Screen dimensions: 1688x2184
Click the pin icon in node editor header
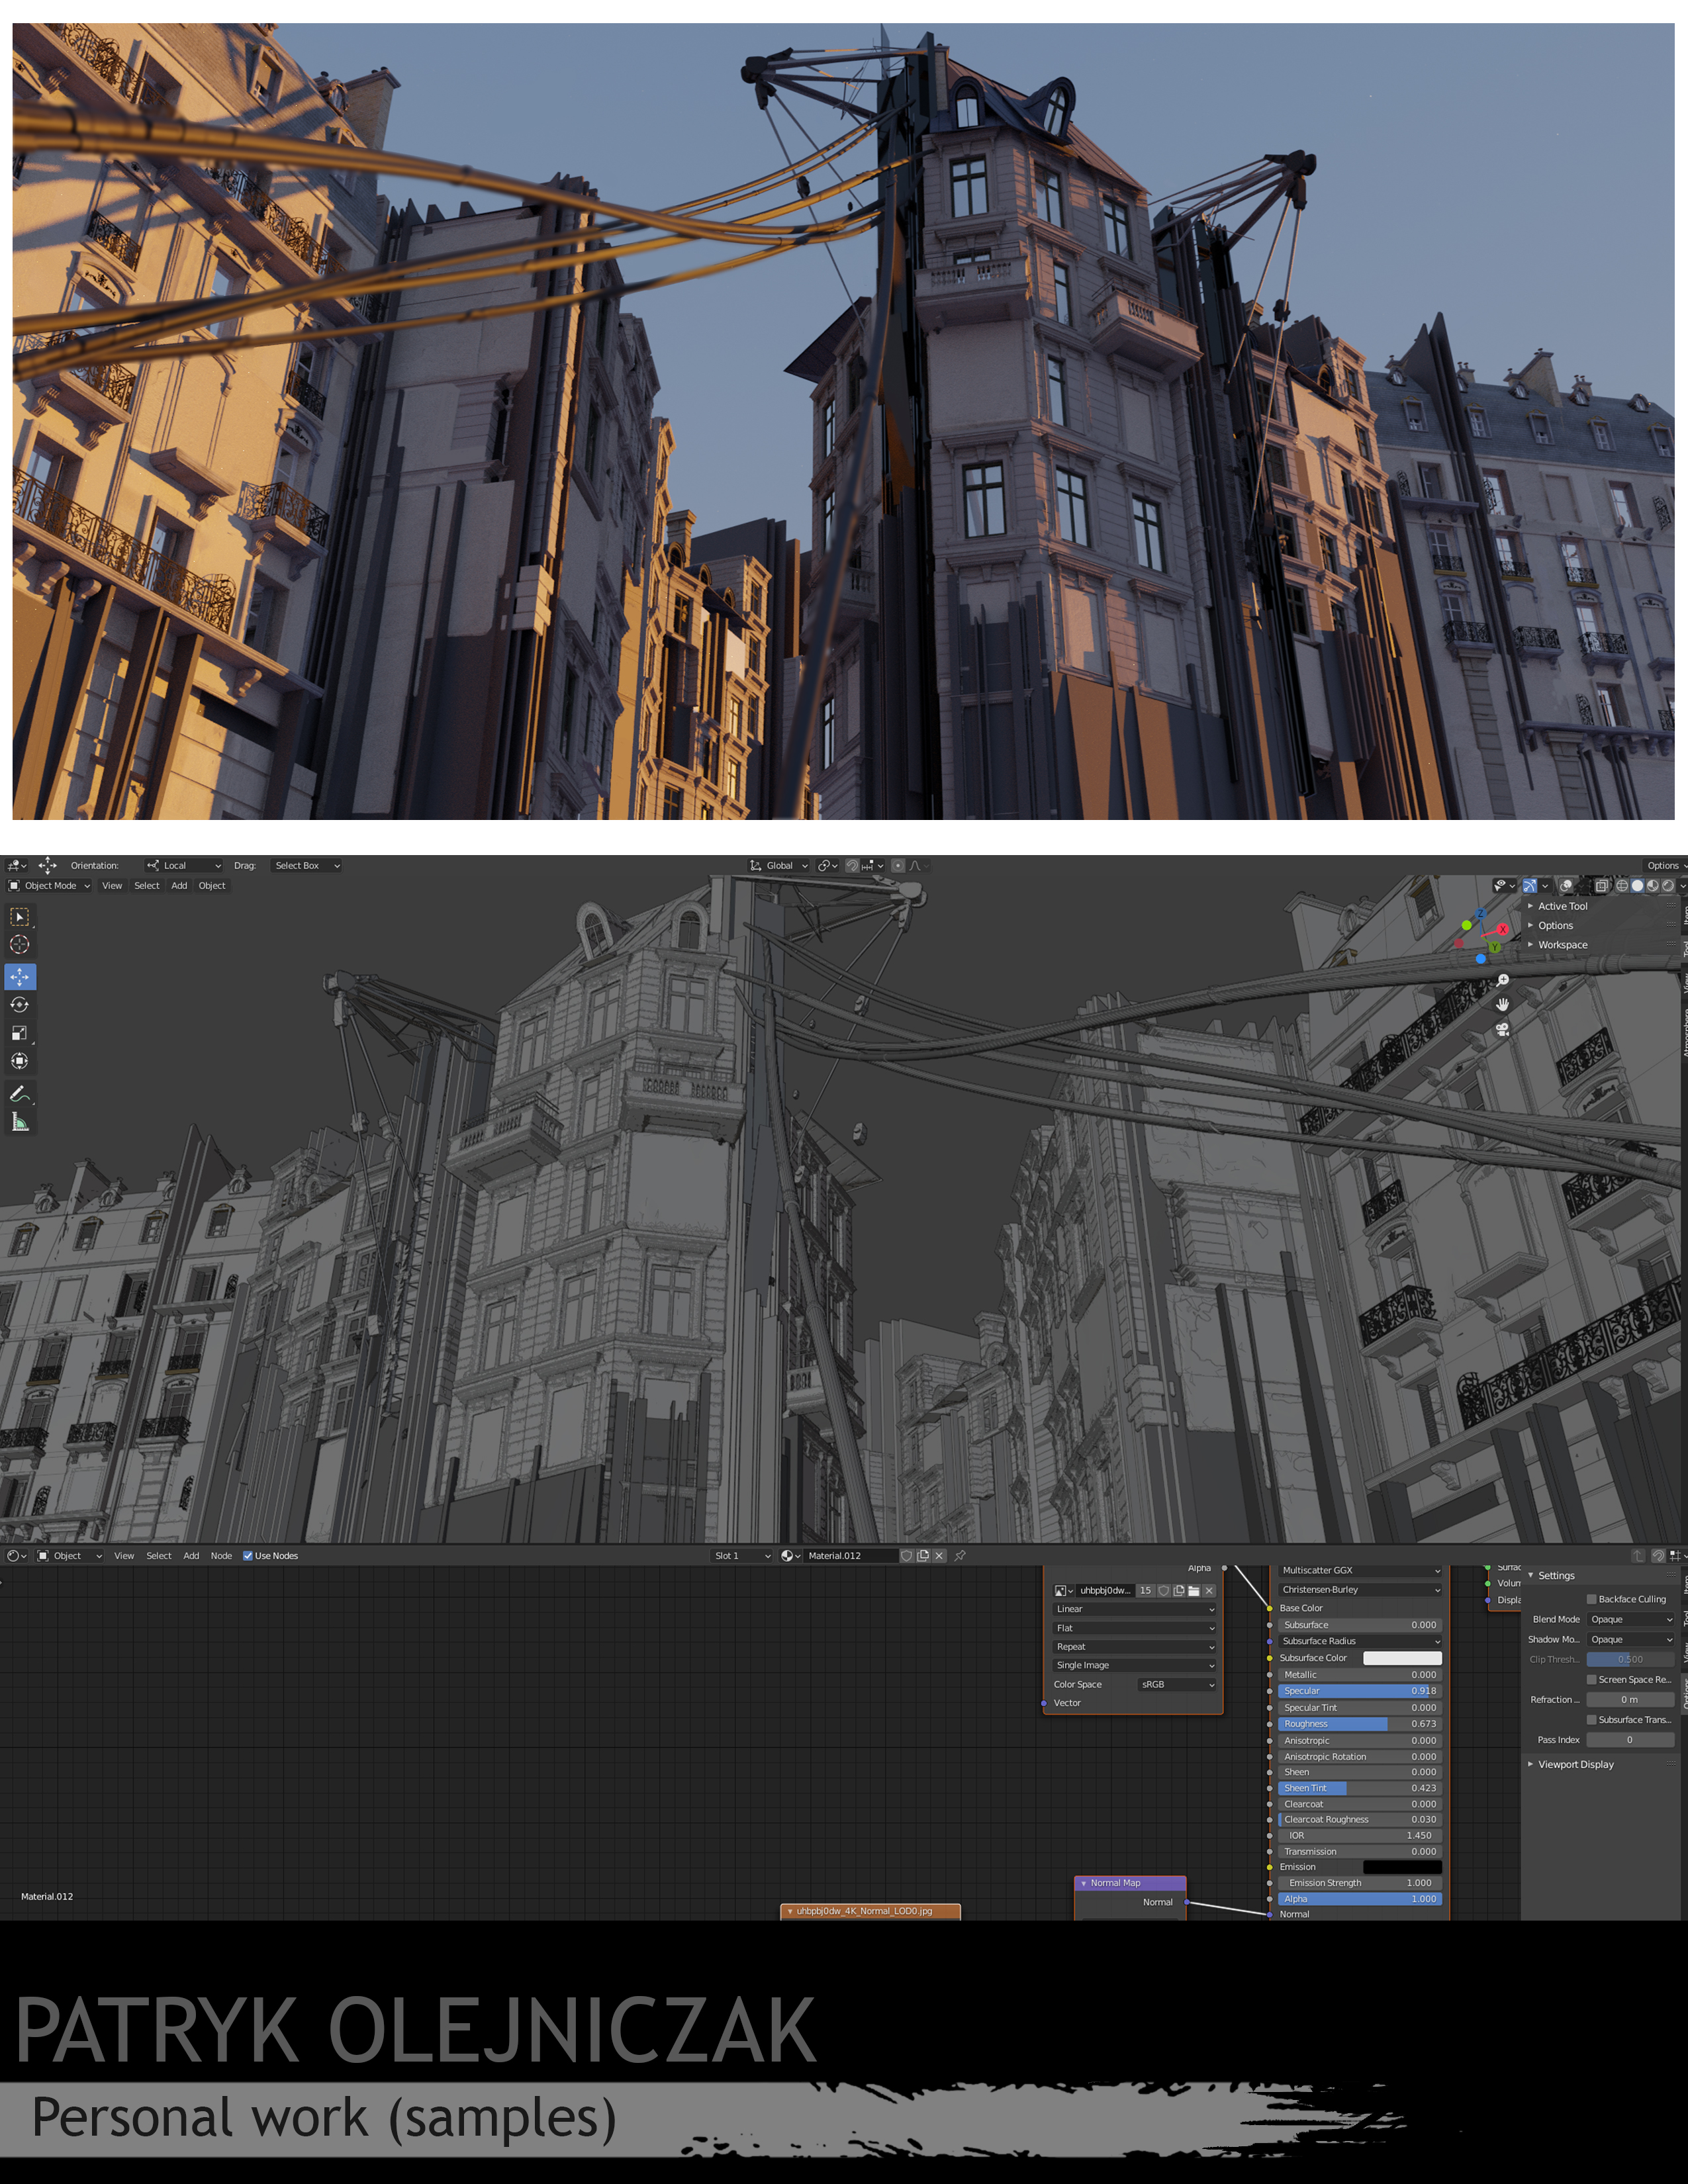[960, 1555]
